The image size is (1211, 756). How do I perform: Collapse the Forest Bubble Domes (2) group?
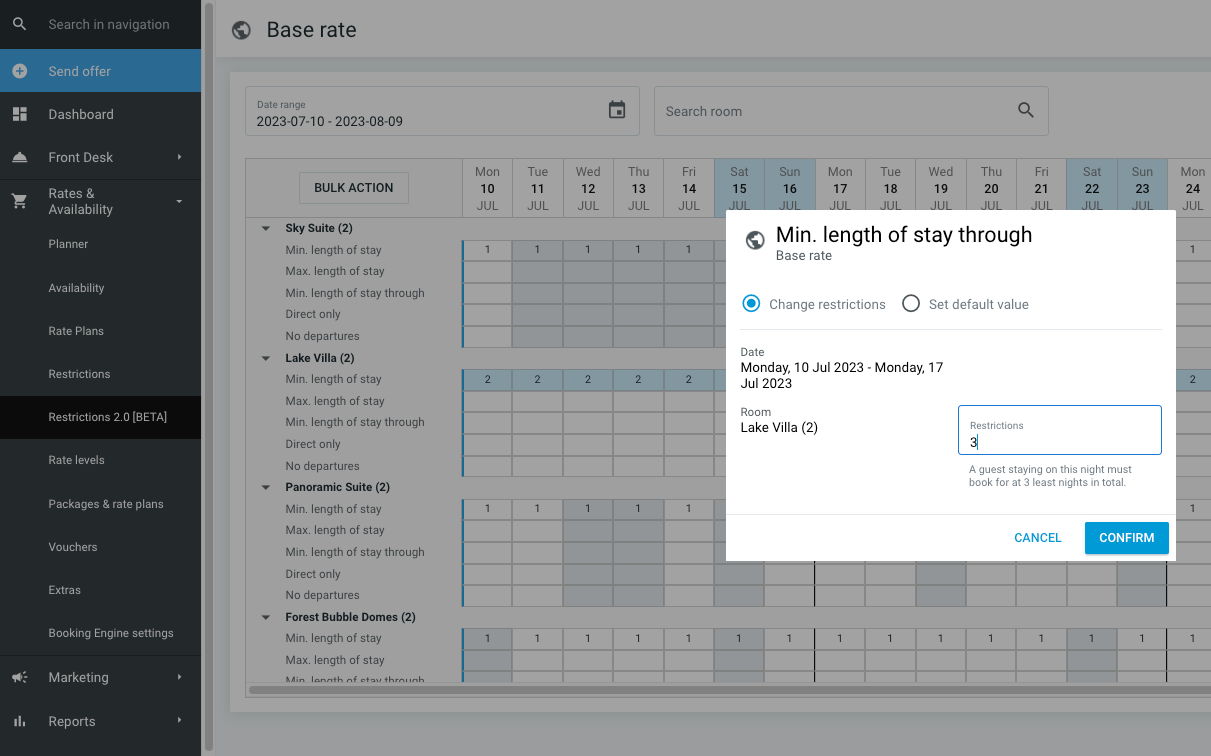(266, 617)
